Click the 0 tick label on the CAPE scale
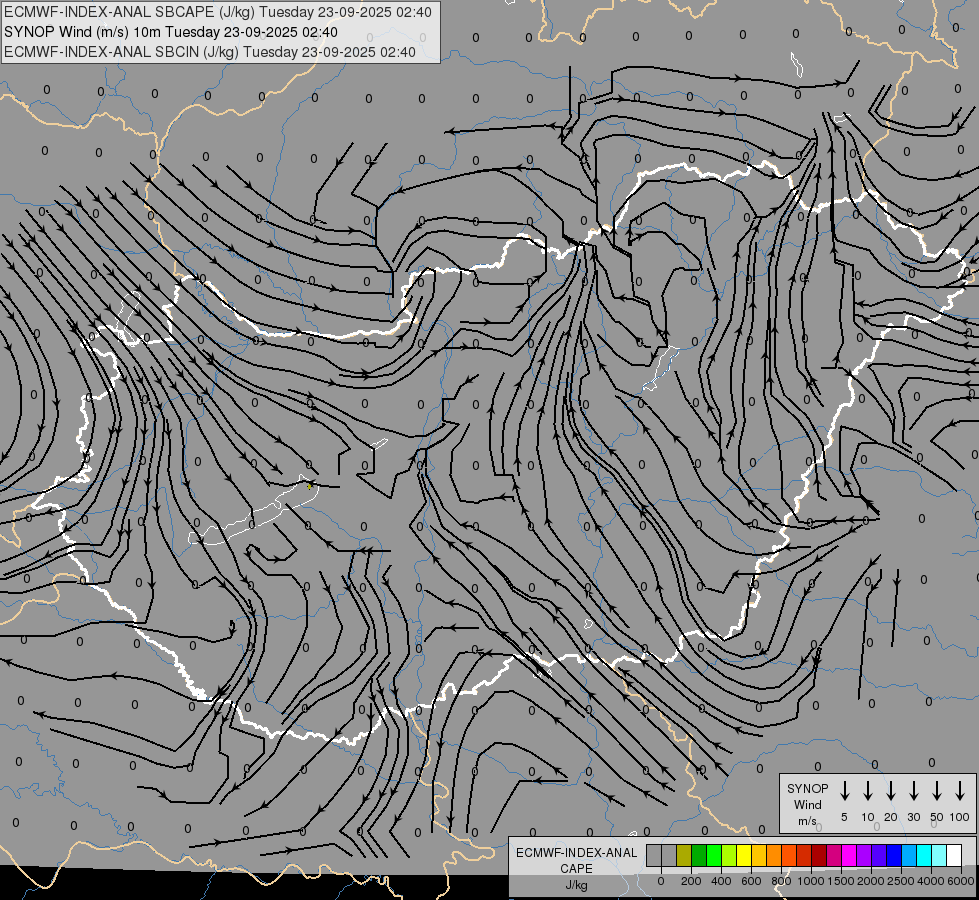This screenshot has width=979, height=900. tap(661, 881)
